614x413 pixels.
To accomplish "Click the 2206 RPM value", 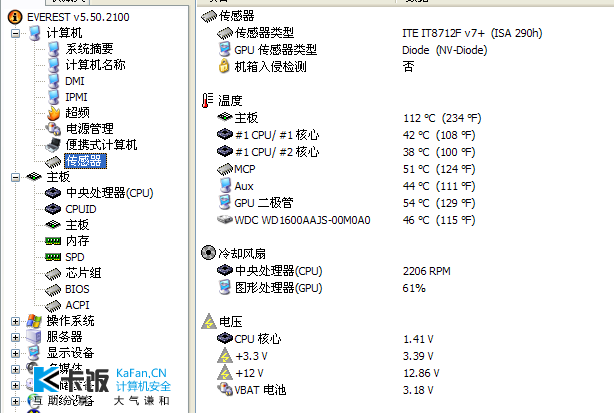I will 426,271.
